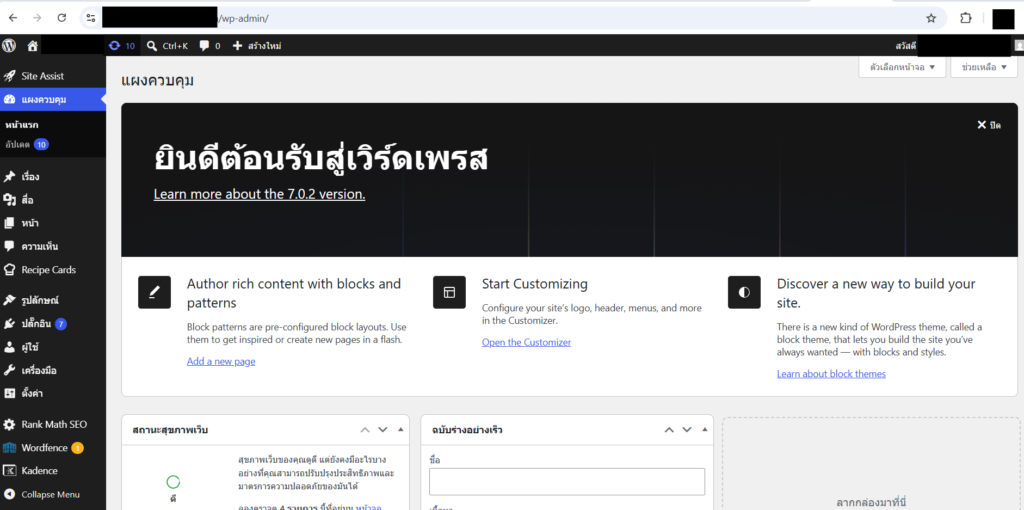Viewport: 1024px width, 510px height.
Task: Click the สร้างใหม่ label in the admin bar
Action: coord(264,46)
